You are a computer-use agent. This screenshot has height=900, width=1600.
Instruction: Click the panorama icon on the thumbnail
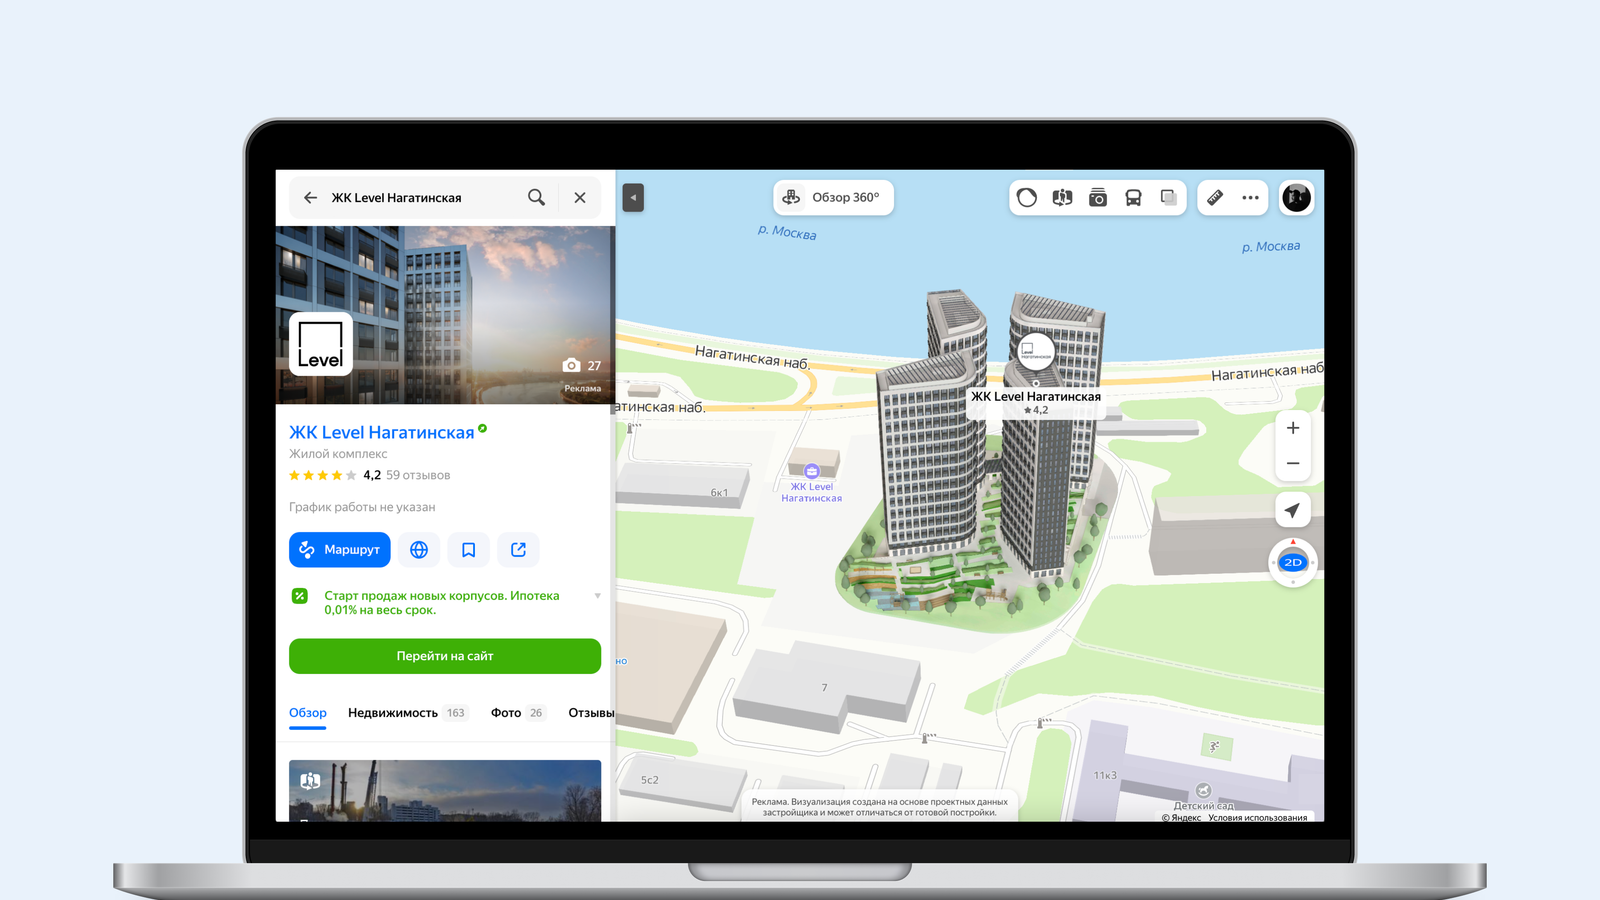310,781
